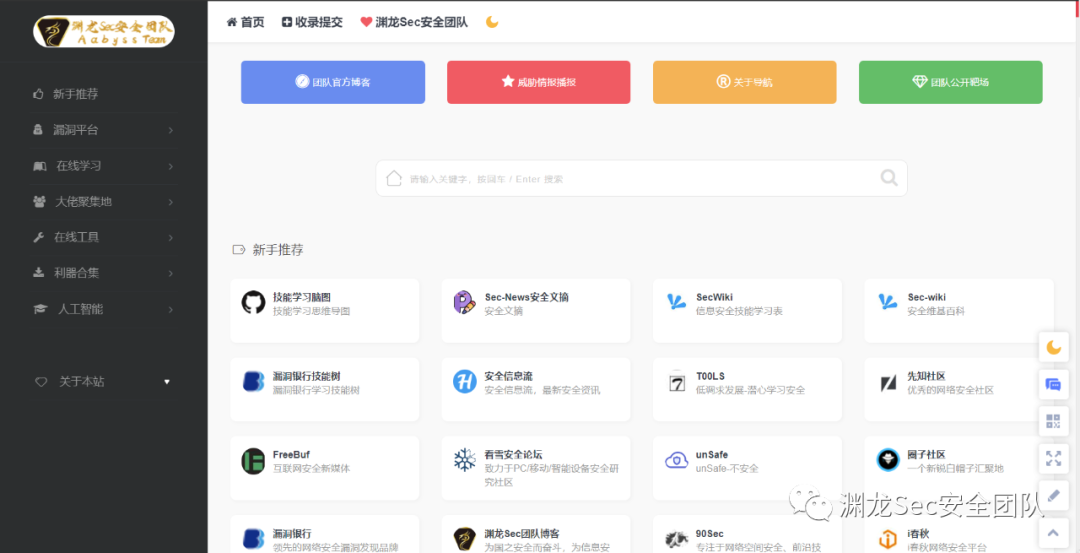The image size is (1080, 553).
Task: Click the SecWiki card icon
Action: pyautogui.click(x=676, y=302)
